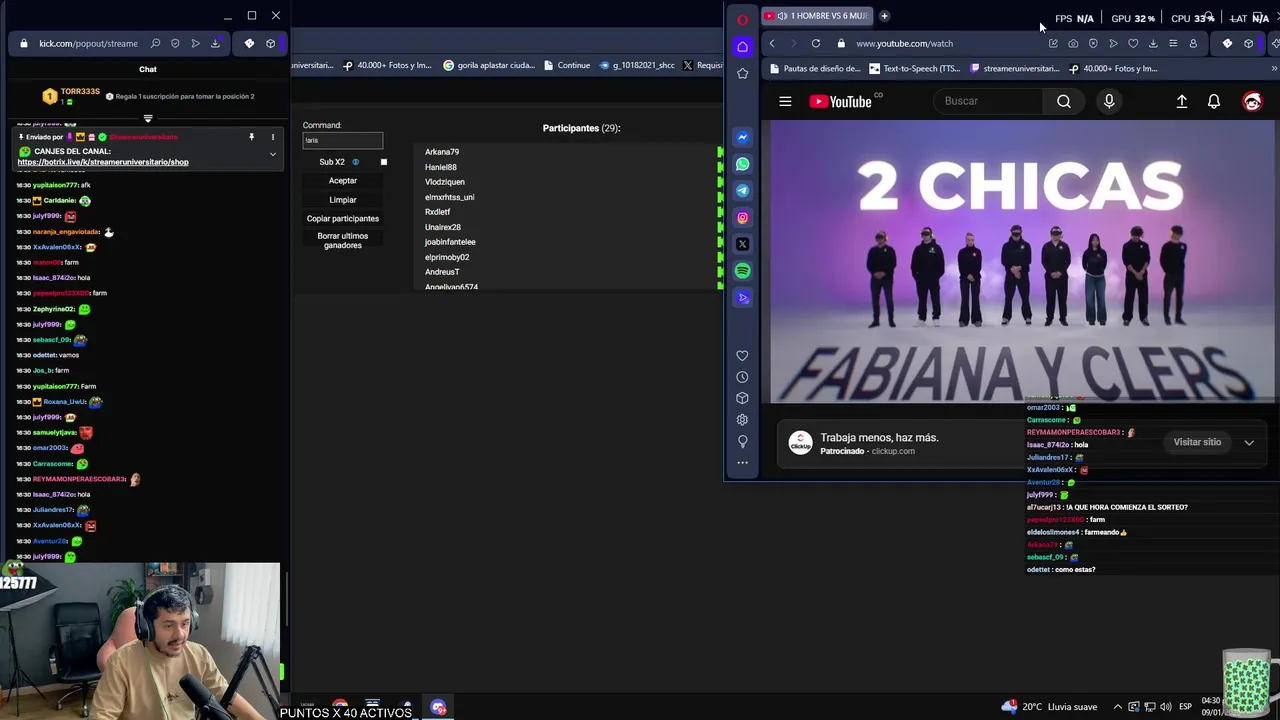Switch to the 1 HOMBRE VS 6 MUJ tab
Viewport: 1280px width, 720px height.
(817, 16)
